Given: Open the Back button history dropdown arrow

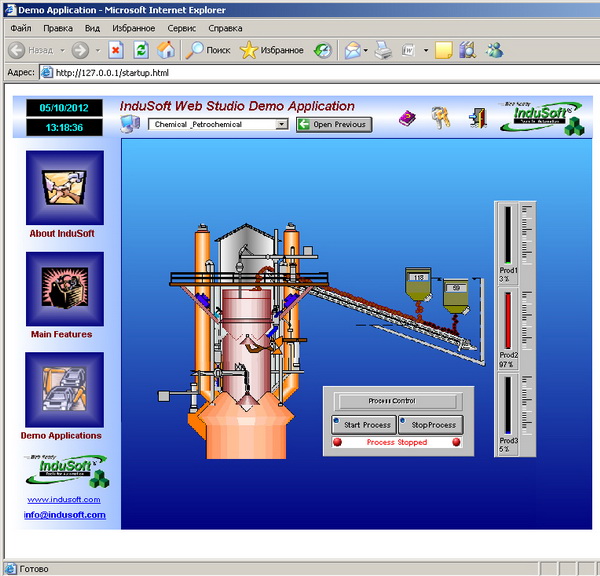Looking at the screenshot, I should point(62,50).
